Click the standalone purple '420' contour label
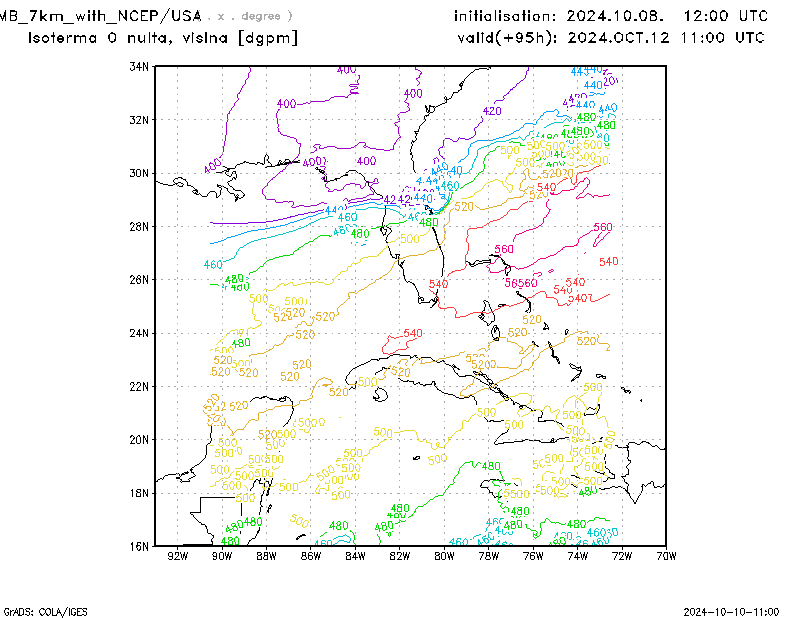800x618 pixels. tap(492, 111)
